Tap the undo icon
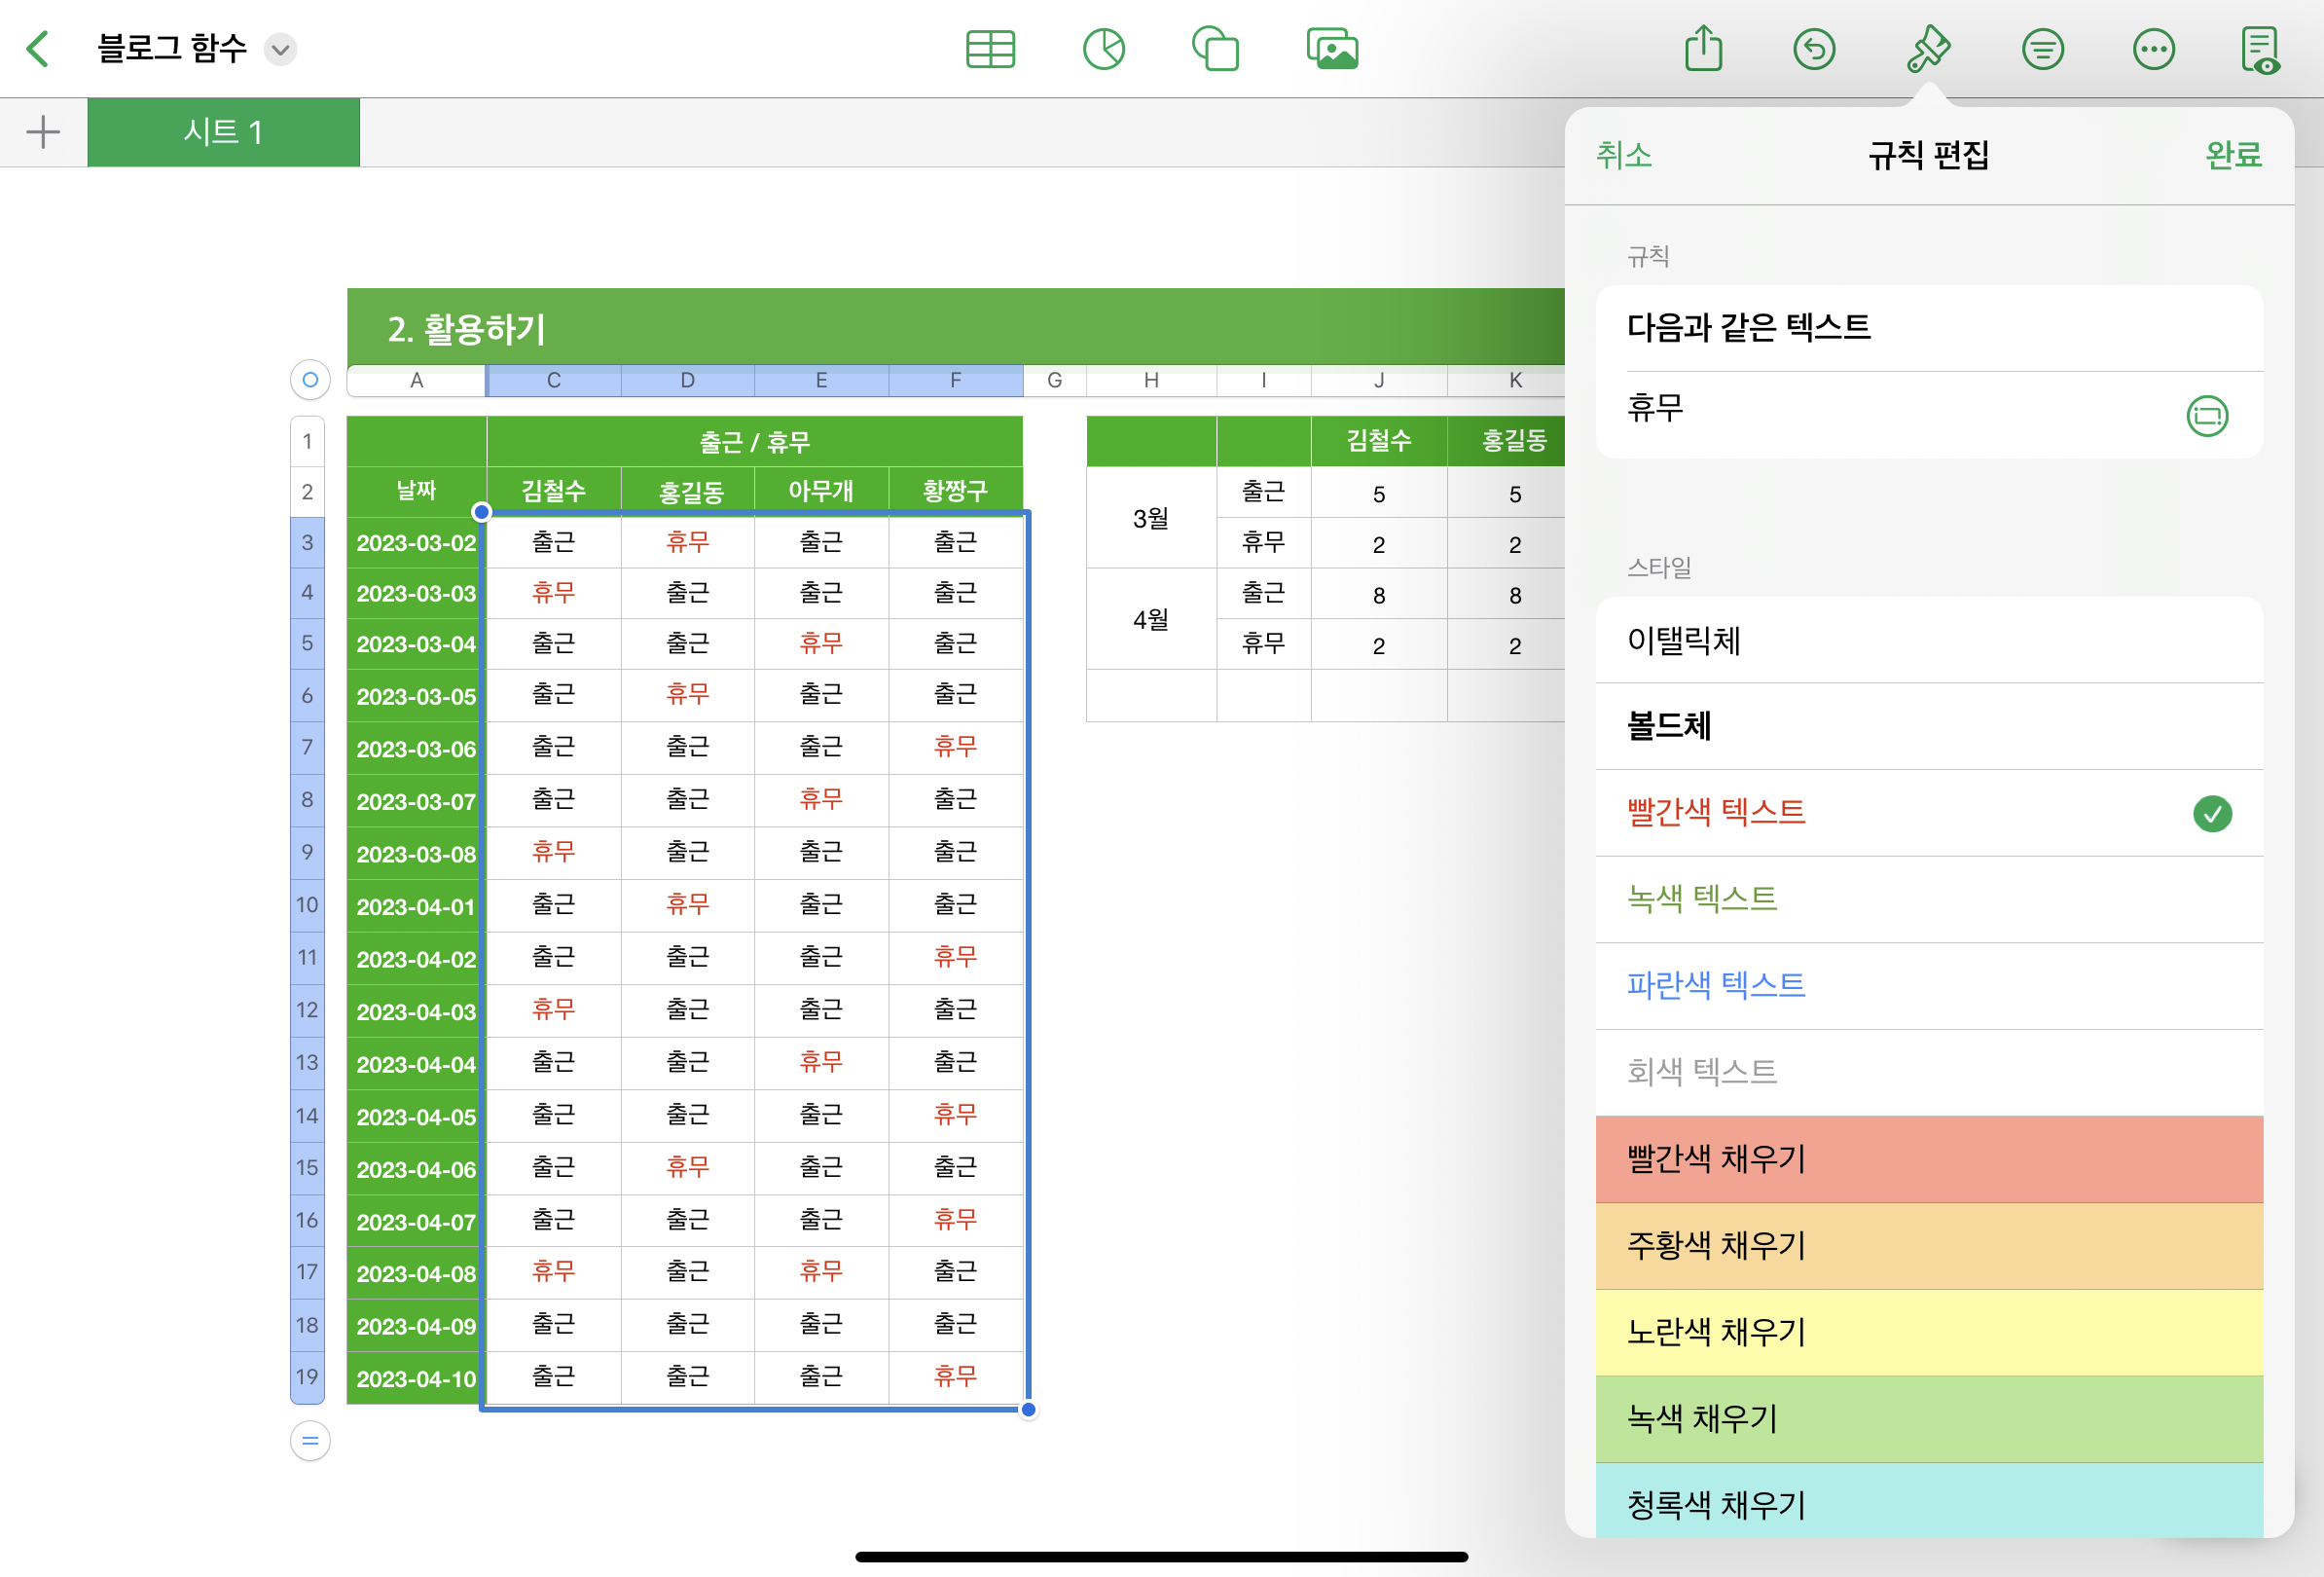 point(1813,49)
